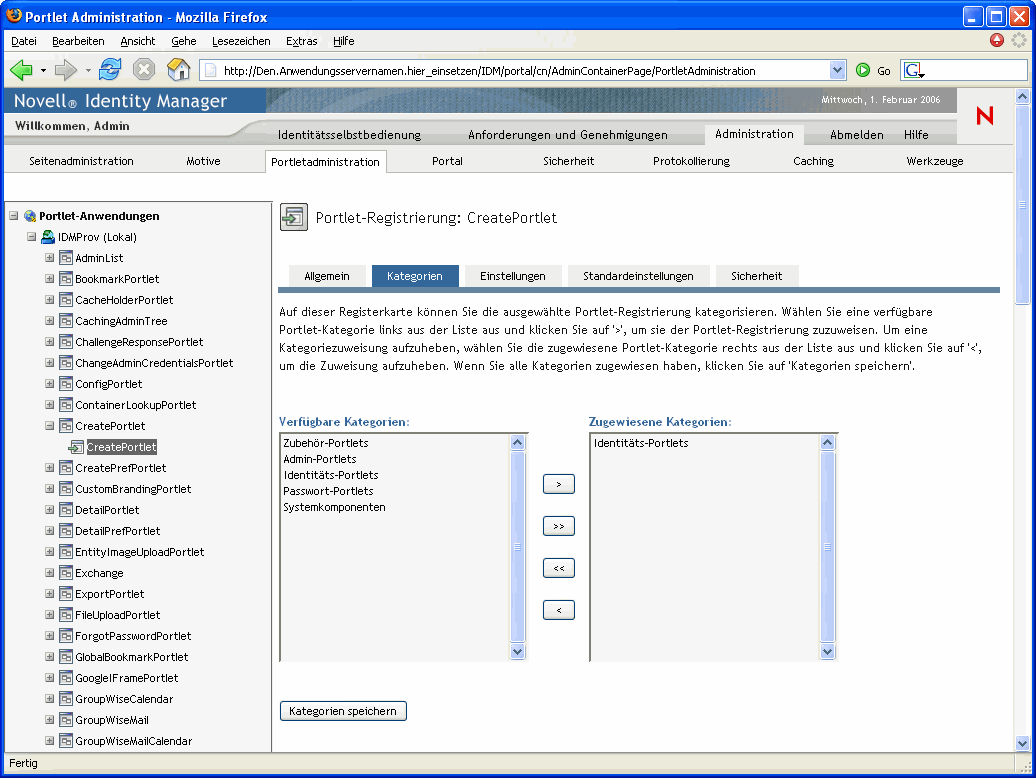
Task: Click the Stop loading icon
Action: pyautogui.click(x=143, y=69)
